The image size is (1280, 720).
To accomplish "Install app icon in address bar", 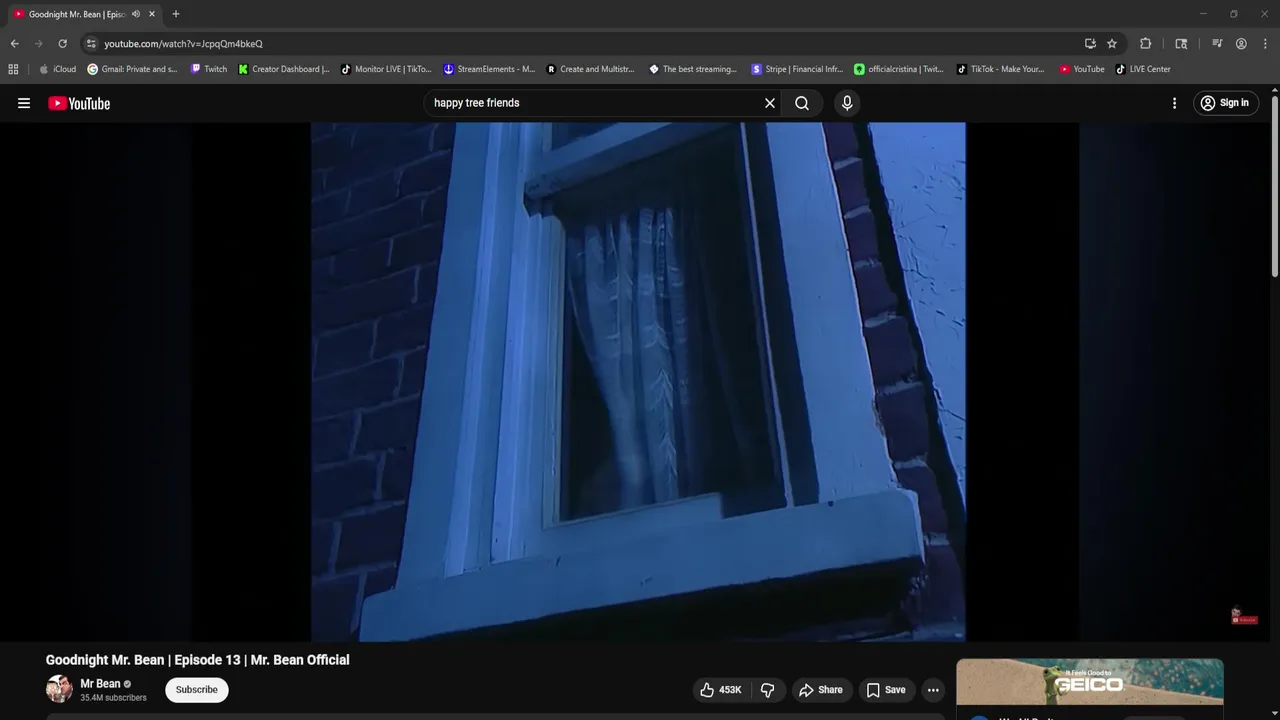I will 1090,44.
